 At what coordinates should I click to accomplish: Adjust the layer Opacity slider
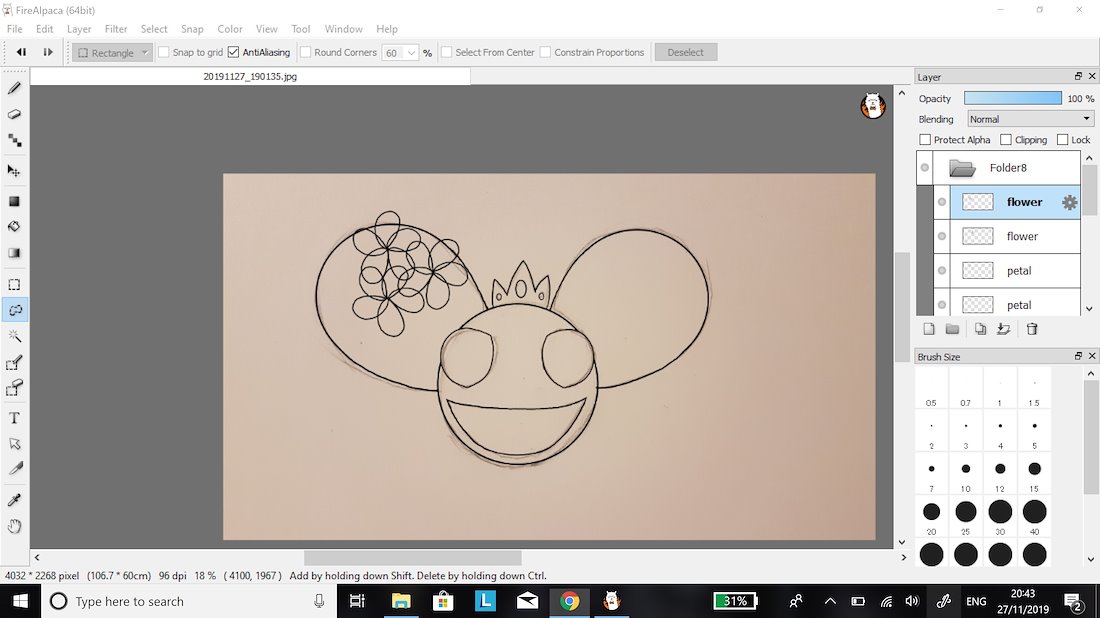pos(1013,98)
